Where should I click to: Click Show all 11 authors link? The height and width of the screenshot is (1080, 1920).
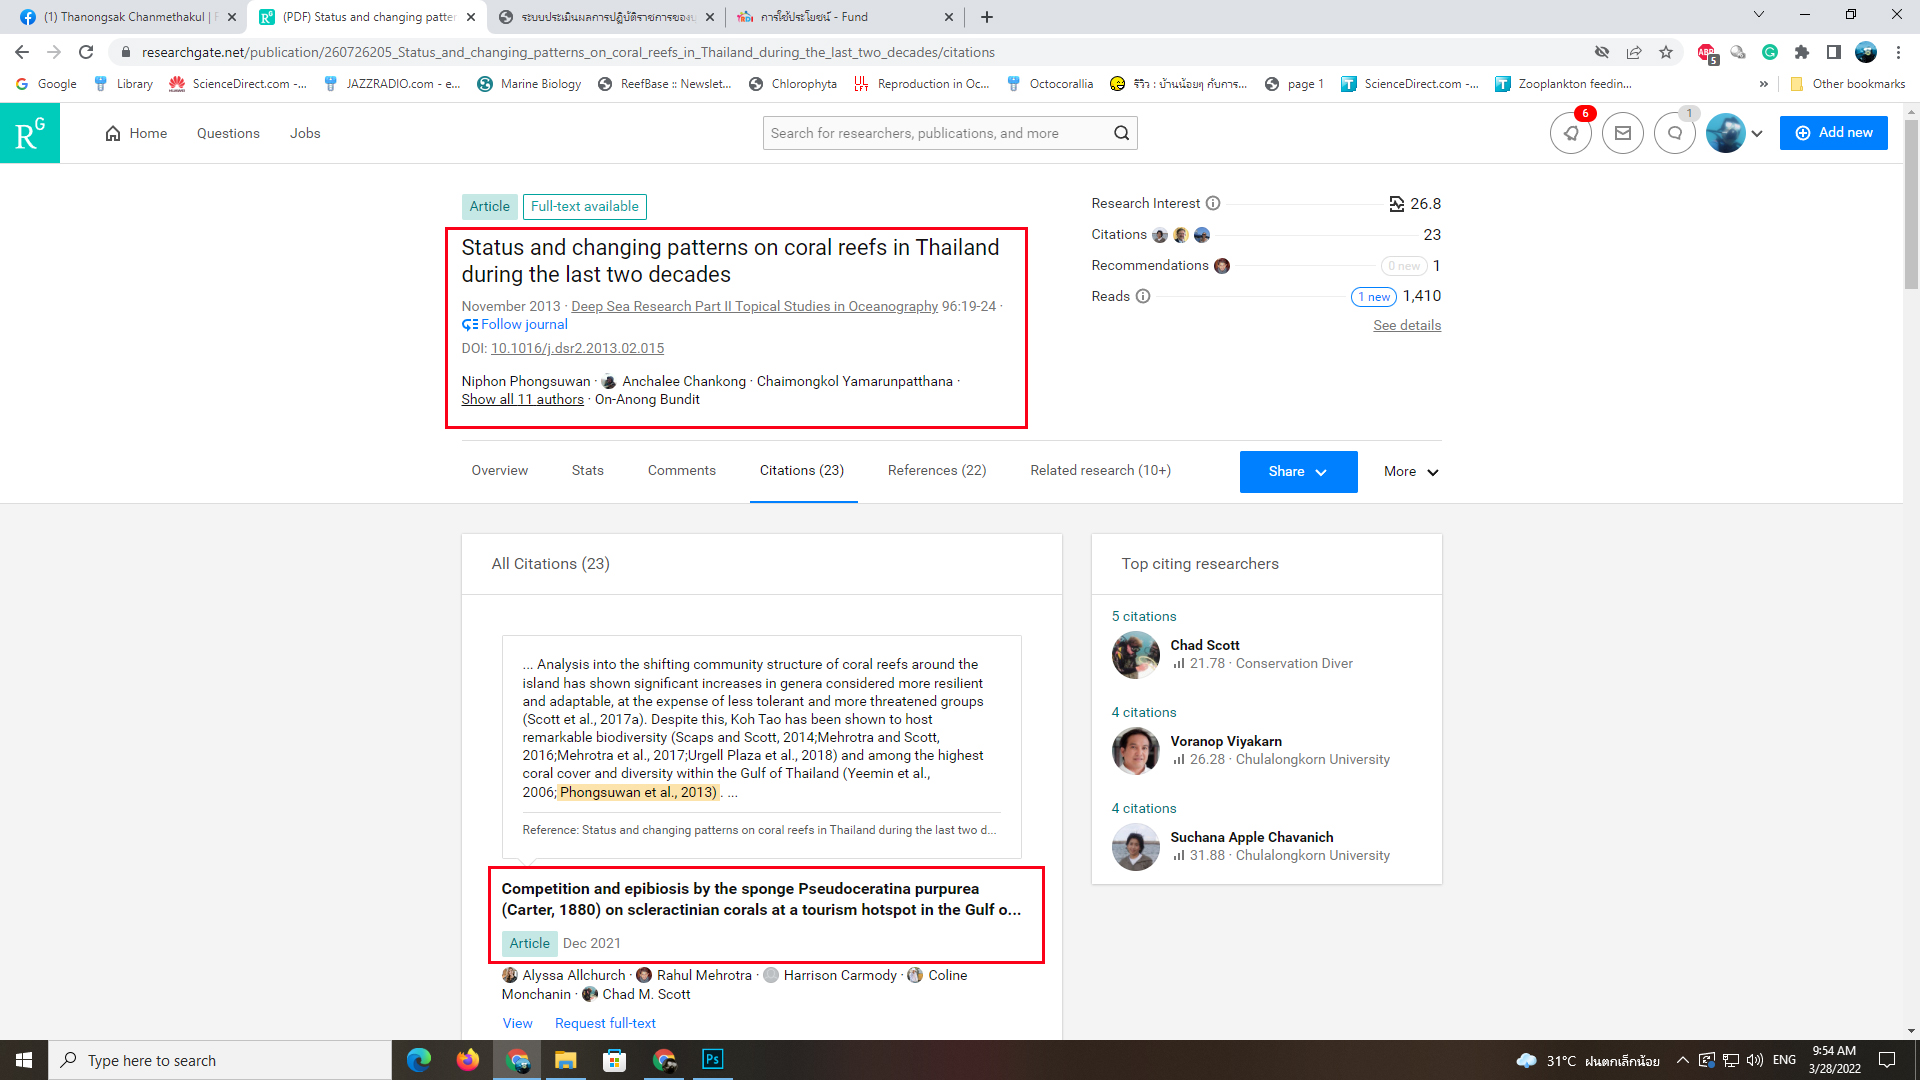522,399
